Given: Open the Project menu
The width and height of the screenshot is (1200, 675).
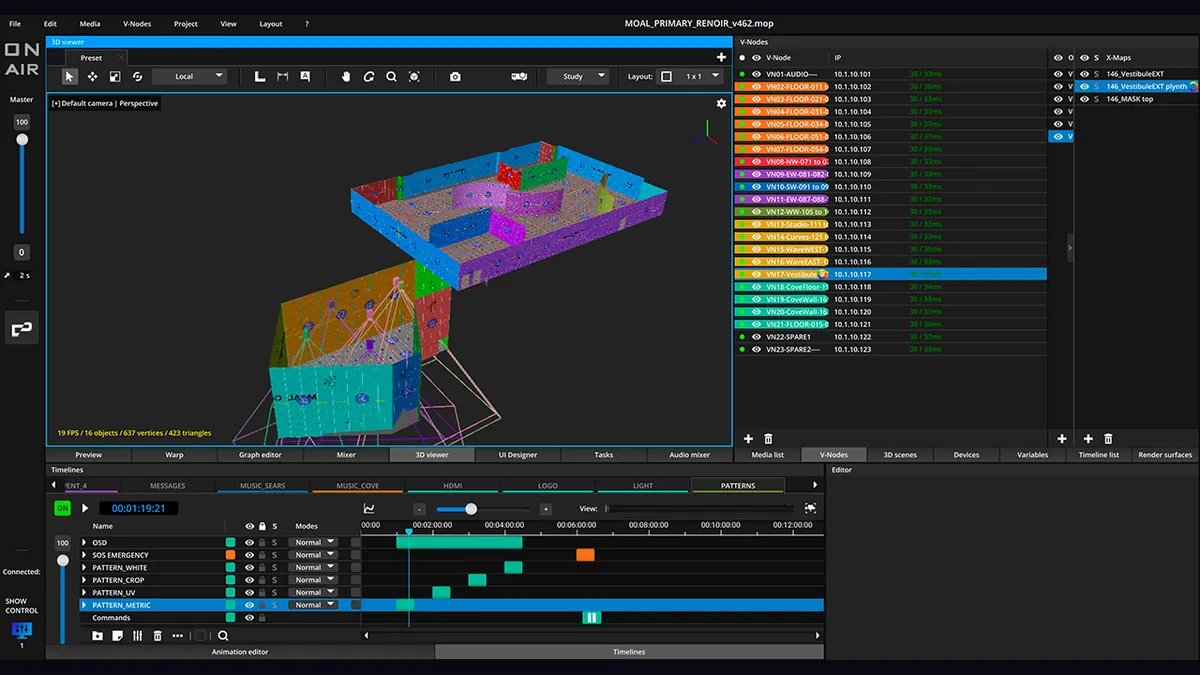Looking at the screenshot, I should 185,23.
